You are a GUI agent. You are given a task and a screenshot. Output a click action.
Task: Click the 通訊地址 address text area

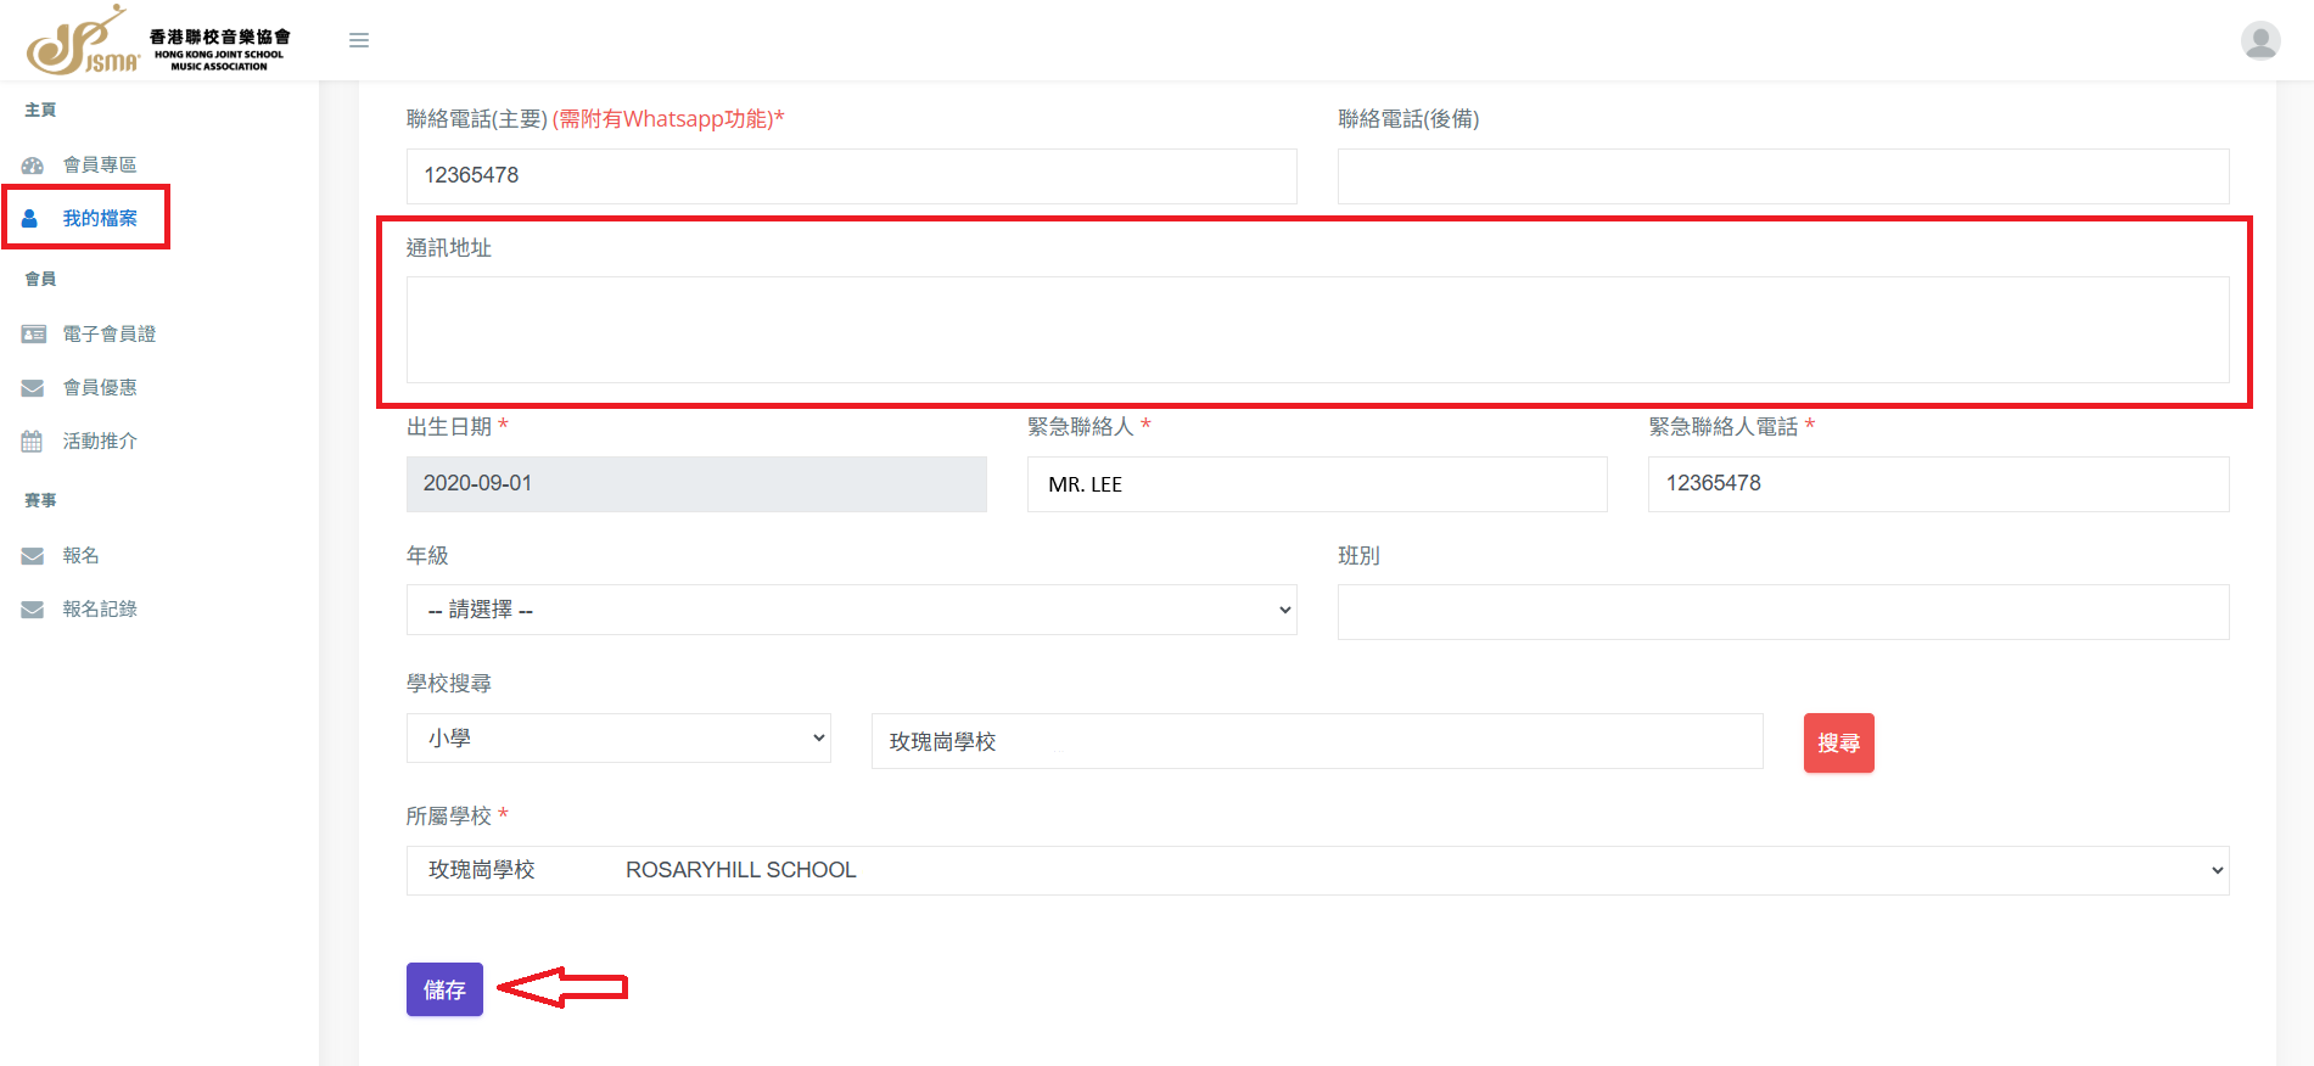1317,330
